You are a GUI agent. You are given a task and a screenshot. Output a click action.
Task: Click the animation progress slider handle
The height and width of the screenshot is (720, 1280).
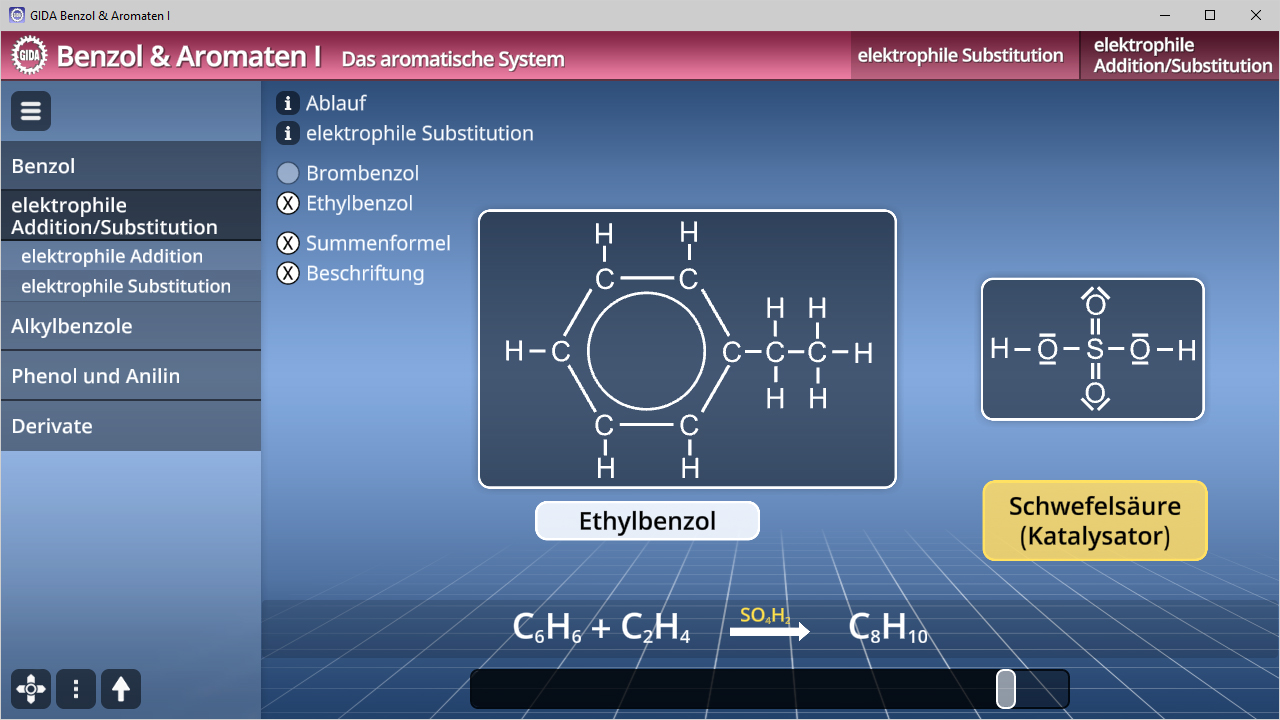point(1006,689)
